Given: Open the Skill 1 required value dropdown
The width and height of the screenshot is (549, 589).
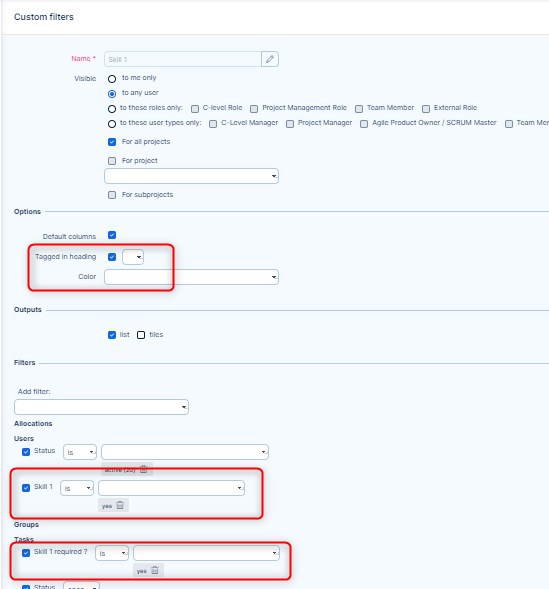Looking at the screenshot, I should (207, 553).
